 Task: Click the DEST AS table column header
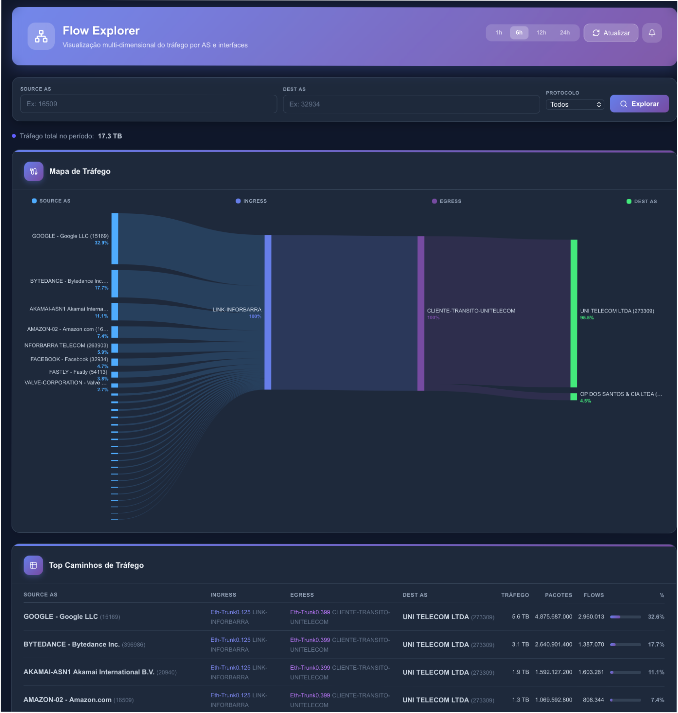click(415, 595)
